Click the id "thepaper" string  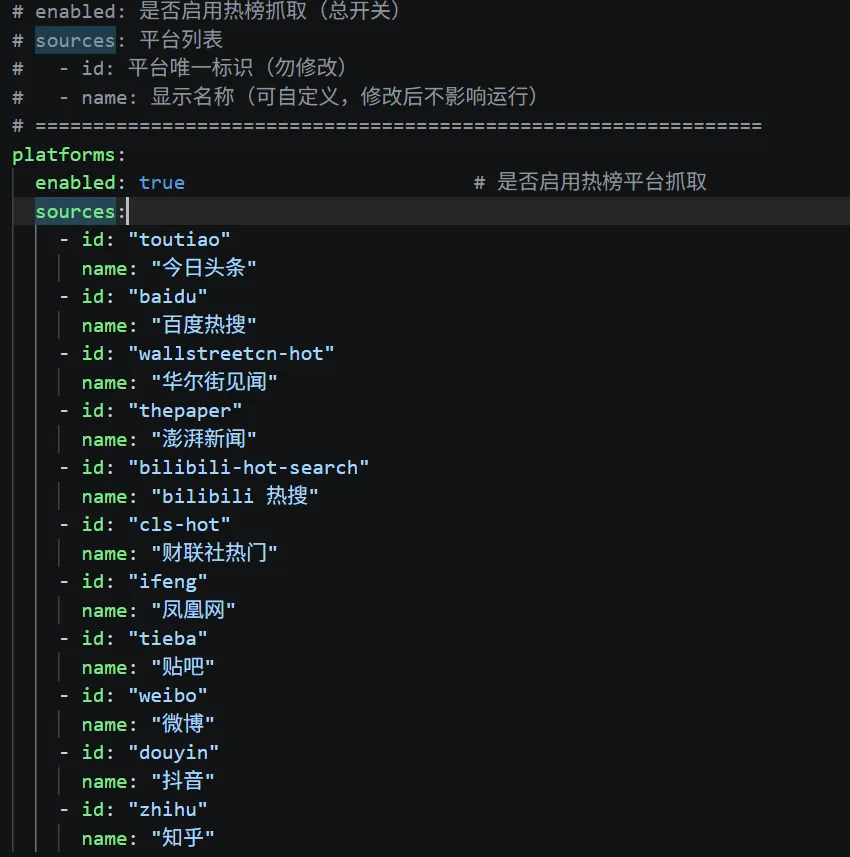point(185,410)
